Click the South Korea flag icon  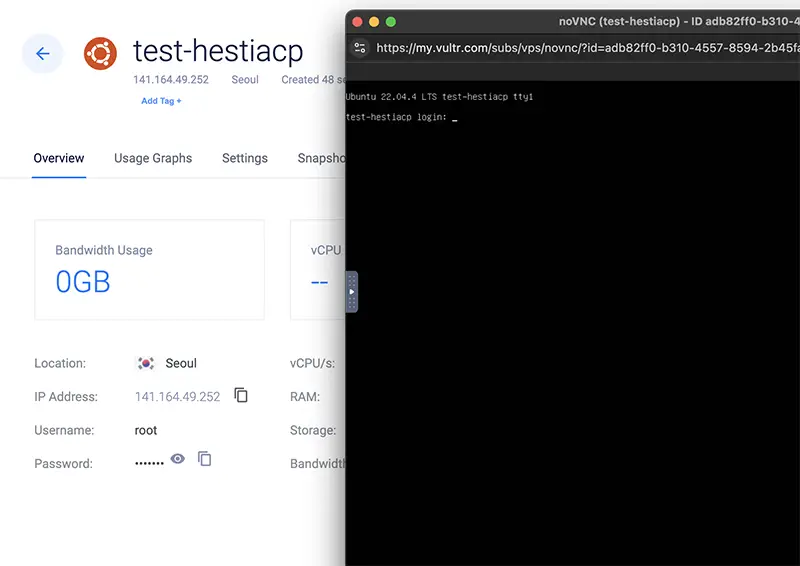[x=146, y=363]
